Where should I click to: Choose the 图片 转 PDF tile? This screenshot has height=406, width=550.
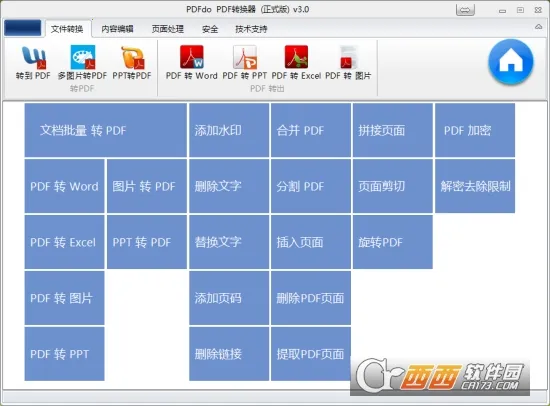point(147,186)
